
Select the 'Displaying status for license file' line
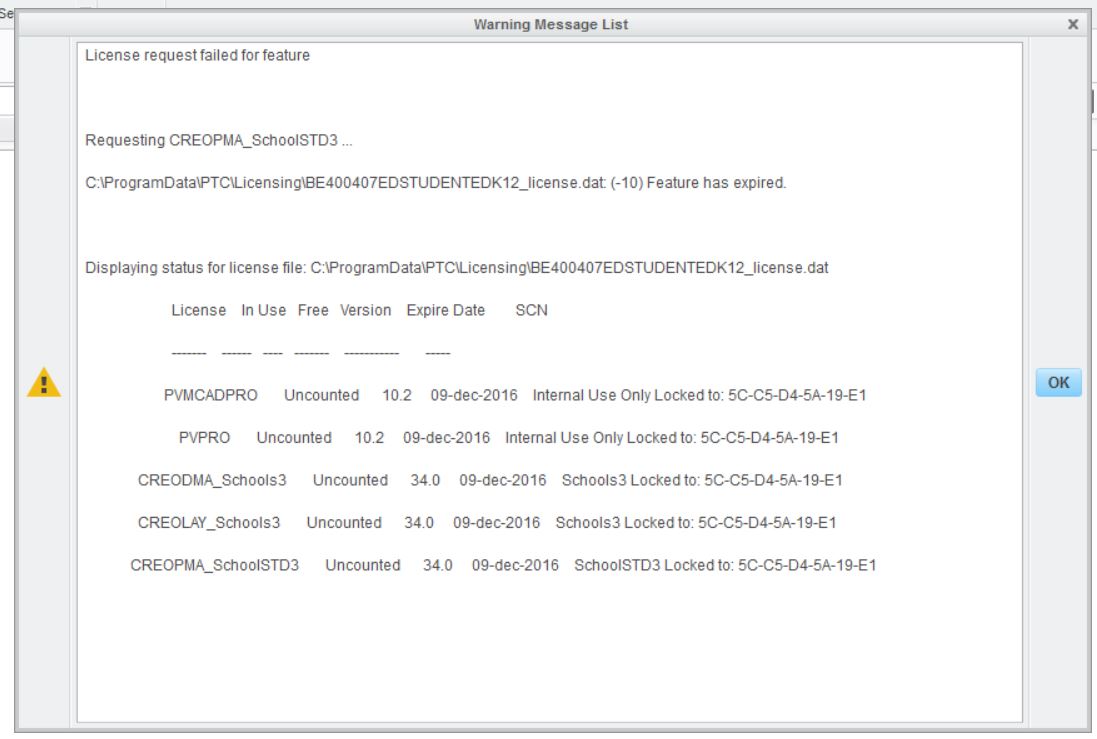point(456,268)
